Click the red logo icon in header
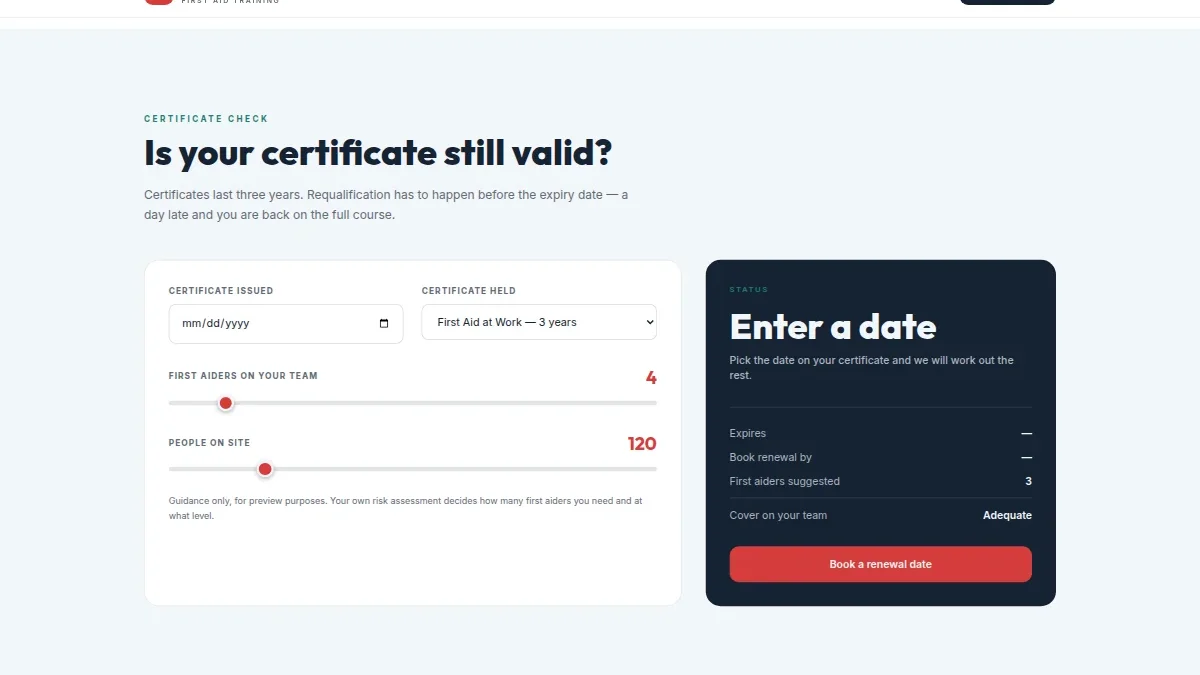Image resolution: width=1200 pixels, height=675 pixels. click(x=159, y=2)
